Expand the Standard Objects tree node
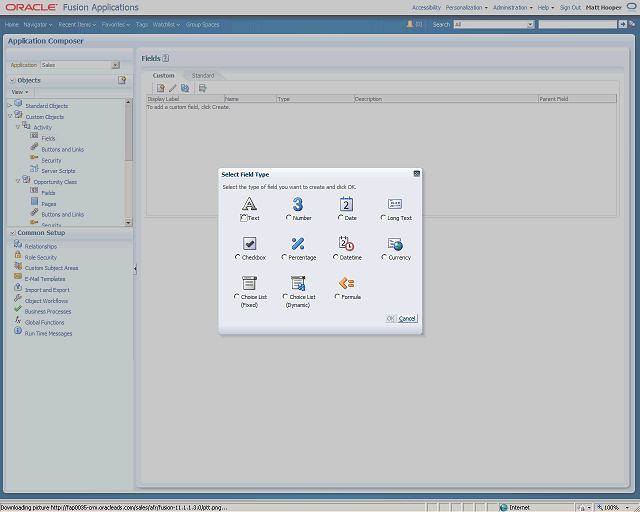Viewport: 640px width, 512px height. [x=10, y=106]
